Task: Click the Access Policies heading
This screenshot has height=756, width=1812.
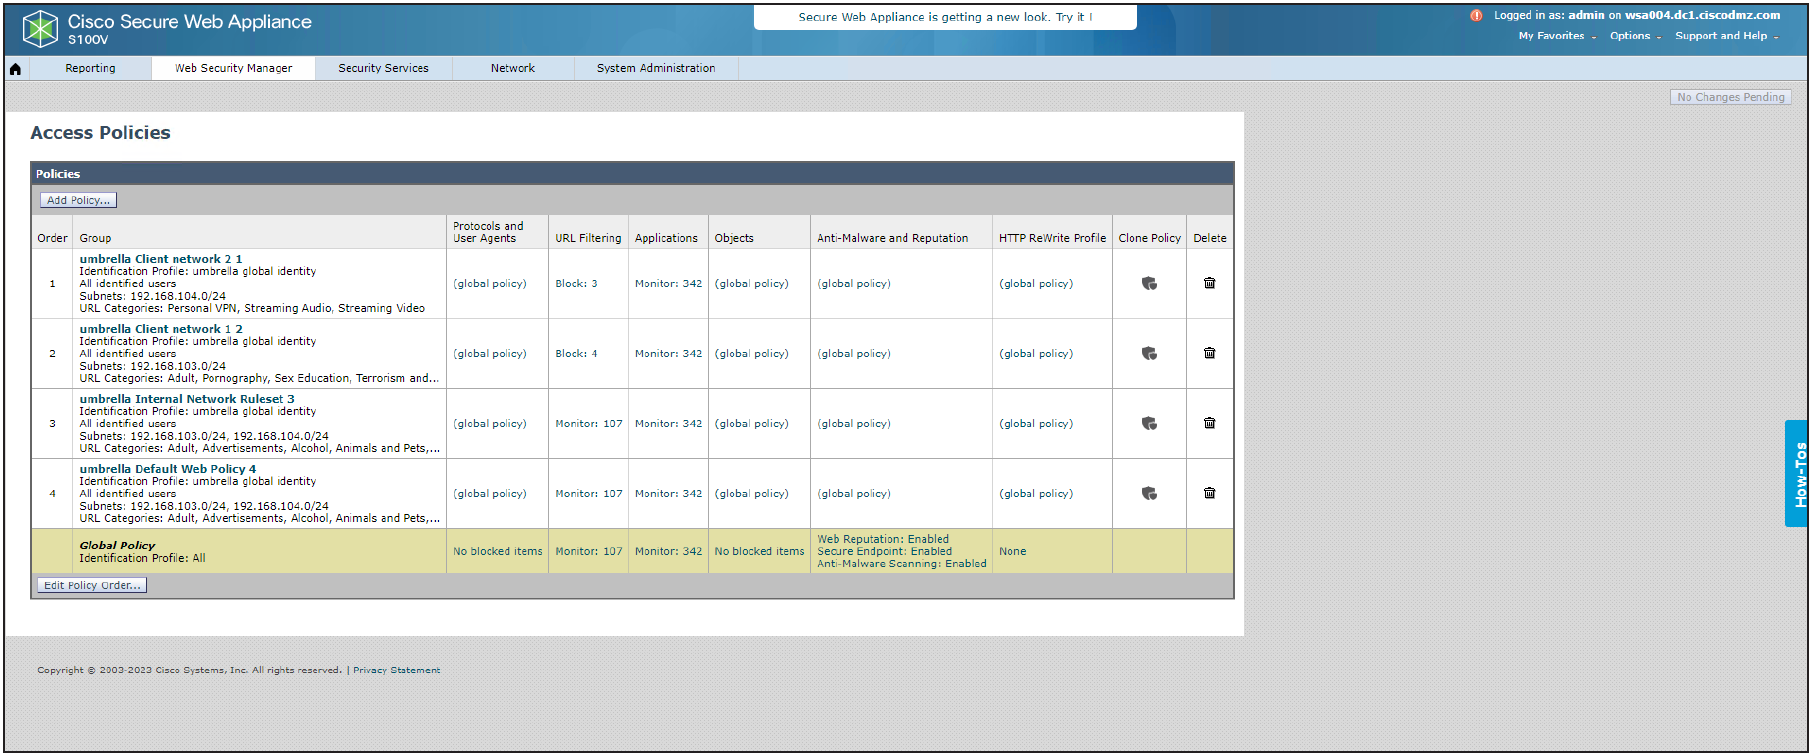Action: (x=100, y=133)
